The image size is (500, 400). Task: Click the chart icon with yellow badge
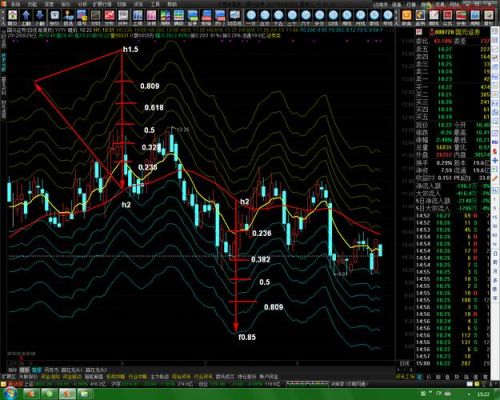pos(82,16)
